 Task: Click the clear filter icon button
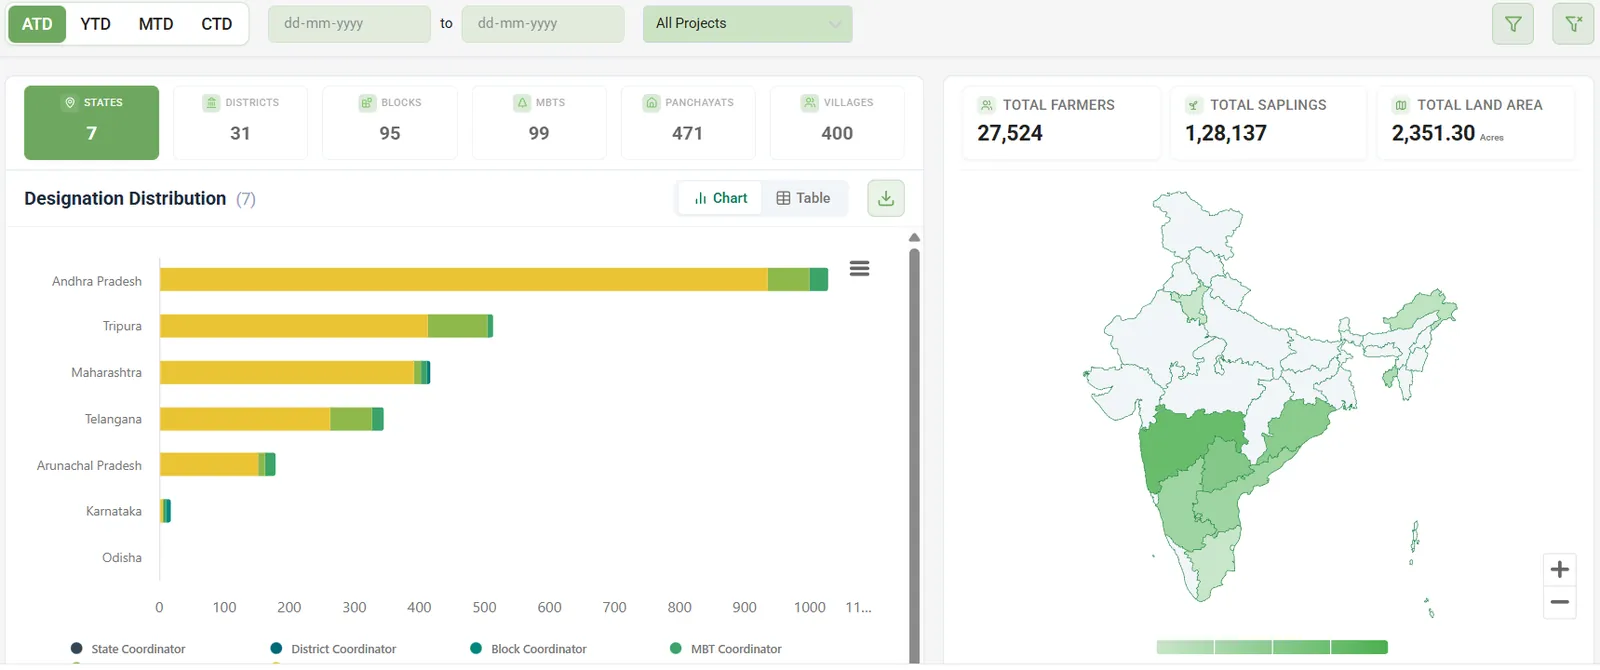(1573, 24)
